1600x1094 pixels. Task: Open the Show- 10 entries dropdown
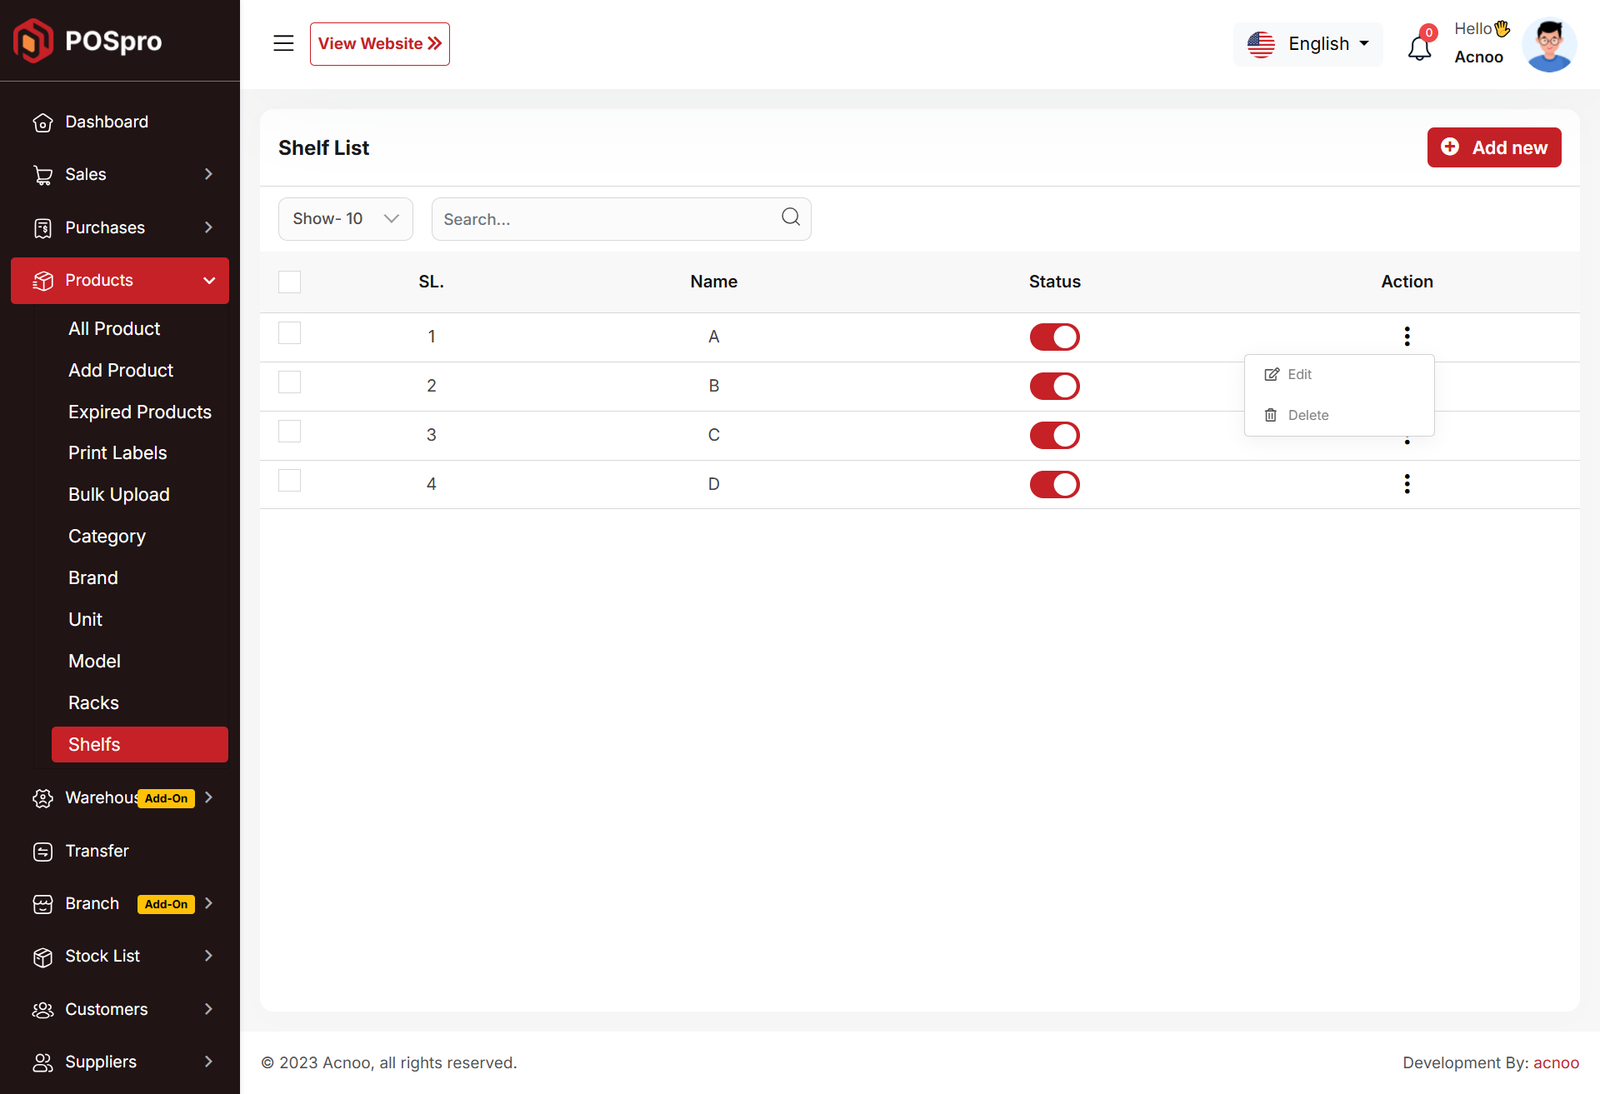coord(345,219)
